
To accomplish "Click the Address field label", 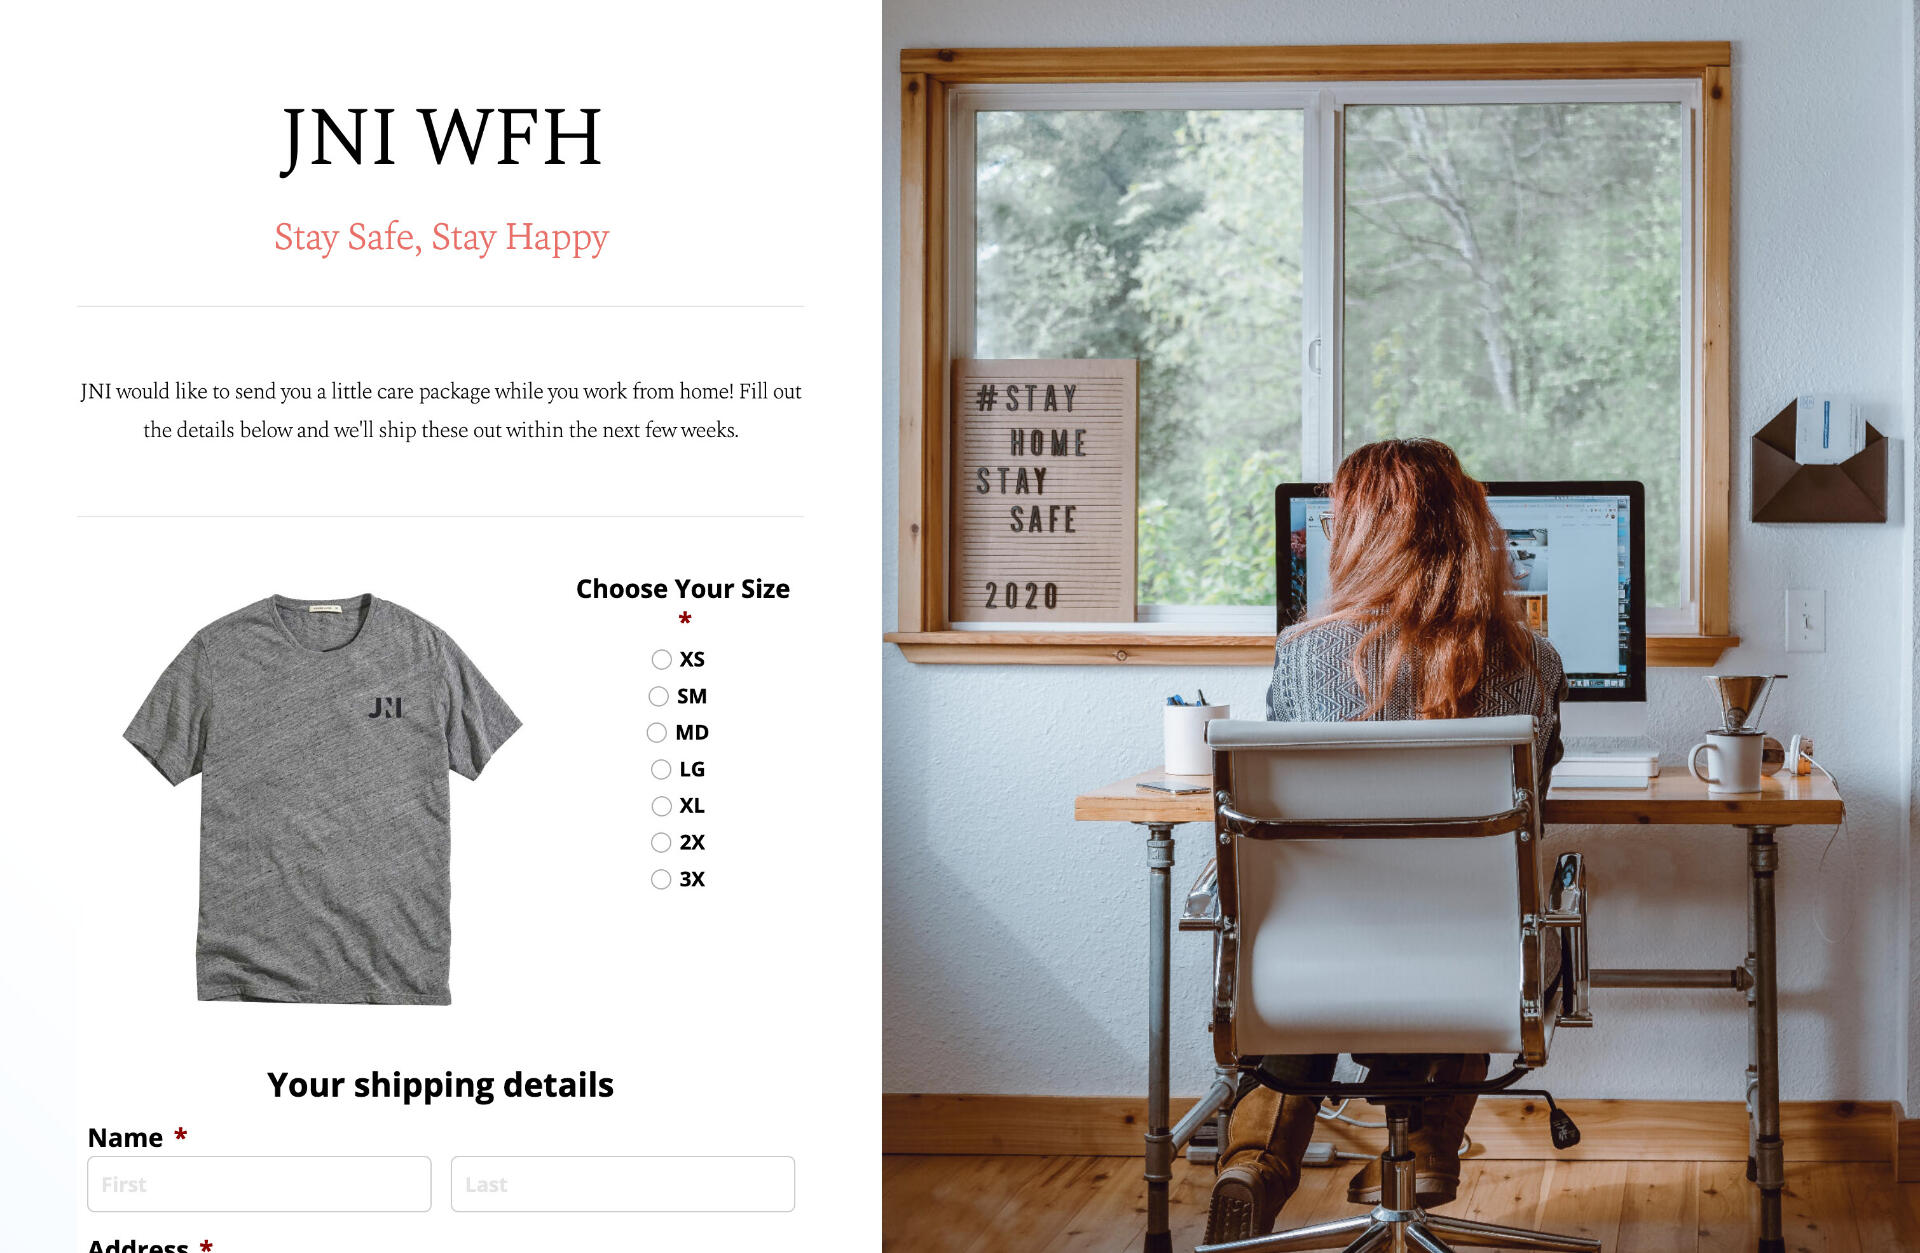I will [138, 1245].
